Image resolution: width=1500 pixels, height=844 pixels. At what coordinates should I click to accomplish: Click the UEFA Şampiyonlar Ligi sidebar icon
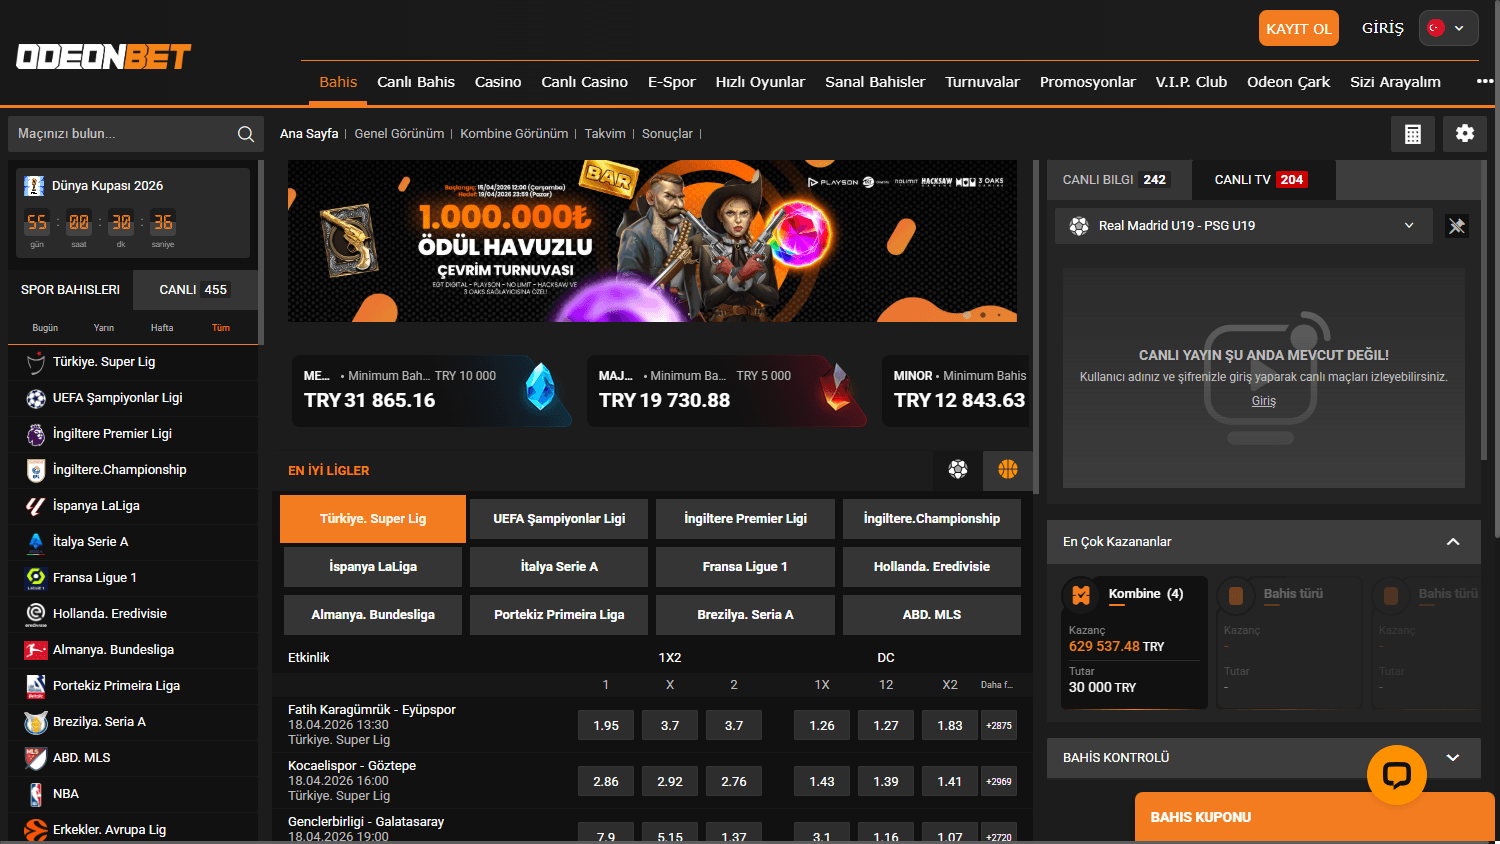36,398
